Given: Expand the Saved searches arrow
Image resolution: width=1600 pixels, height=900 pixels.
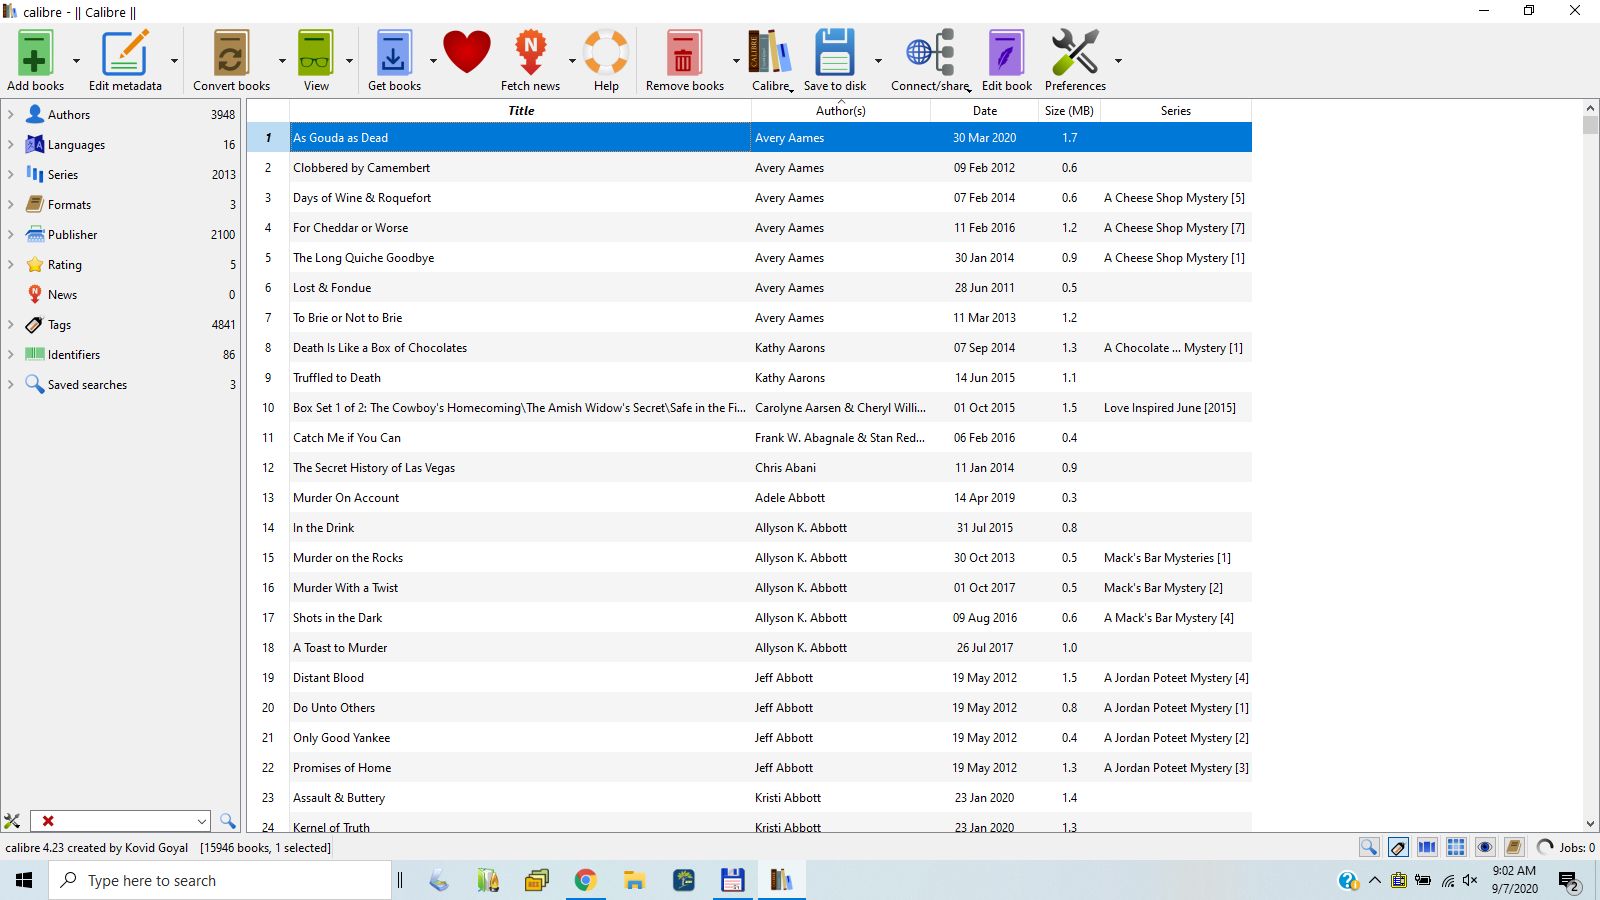Looking at the screenshot, I should 11,385.
